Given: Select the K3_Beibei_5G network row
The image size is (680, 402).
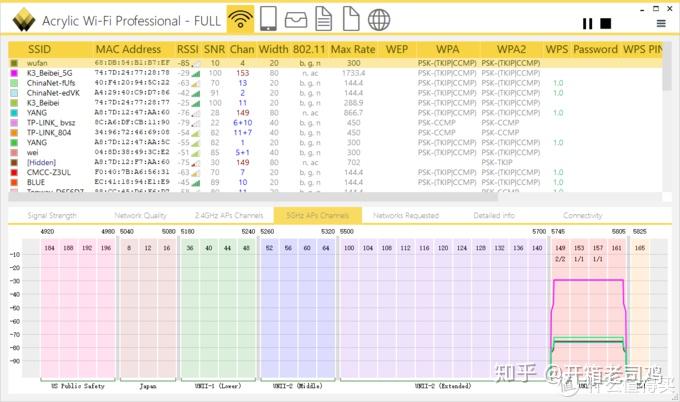Looking at the screenshot, I should (335, 73).
